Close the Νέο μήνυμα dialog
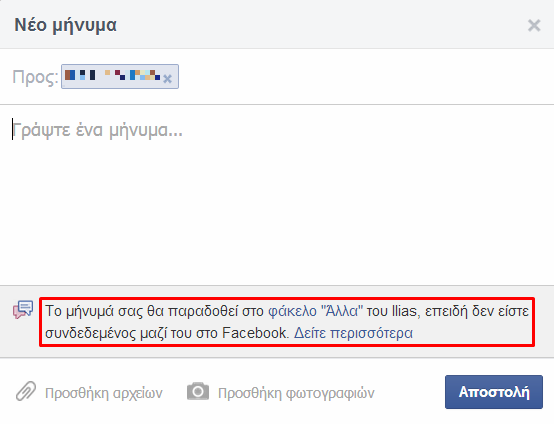554x424 pixels. [x=534, y=25]
